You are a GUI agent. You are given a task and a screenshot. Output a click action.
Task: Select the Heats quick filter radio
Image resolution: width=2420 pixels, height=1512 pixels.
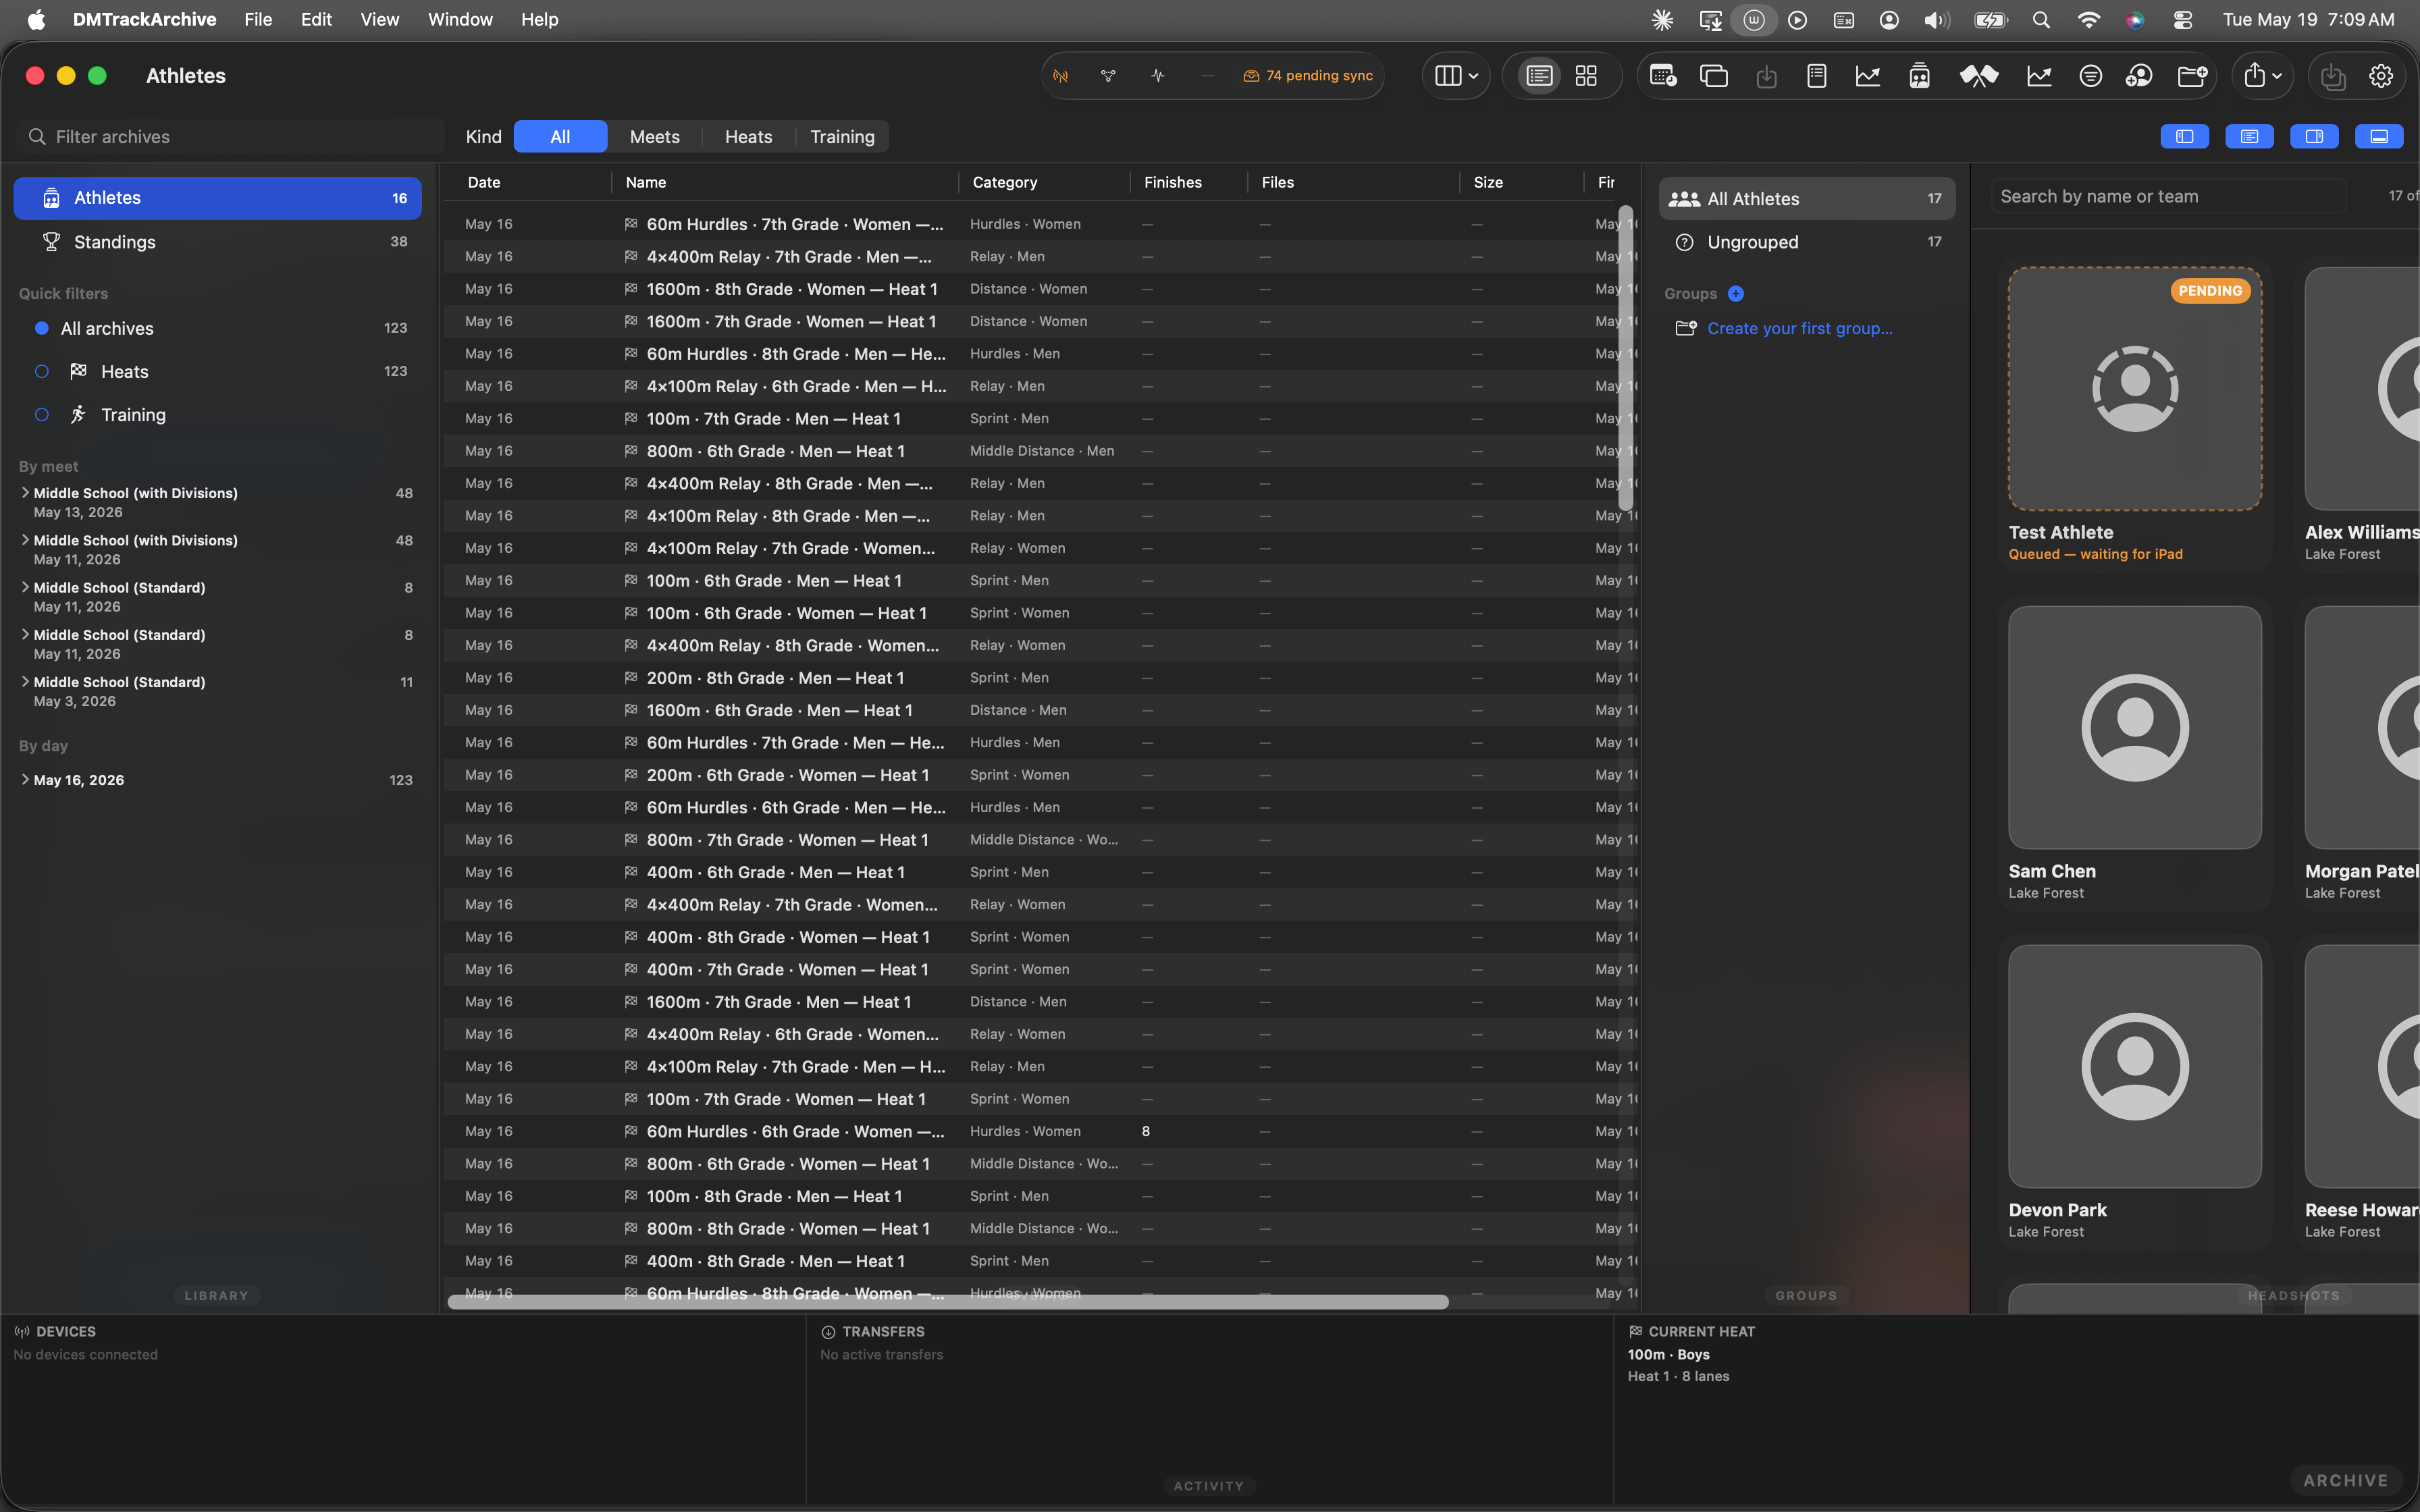[42, 372]
